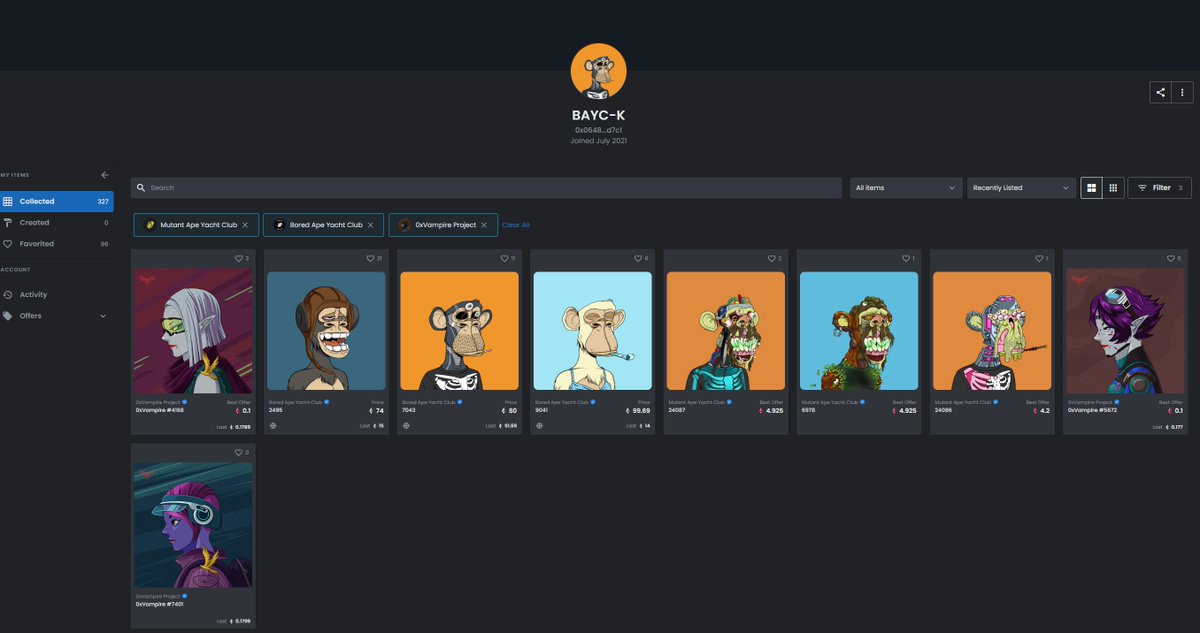Open Bored Ape 9041 image
The width and height of the screenshot is (1200, 633).
click(x=592, y=331)
